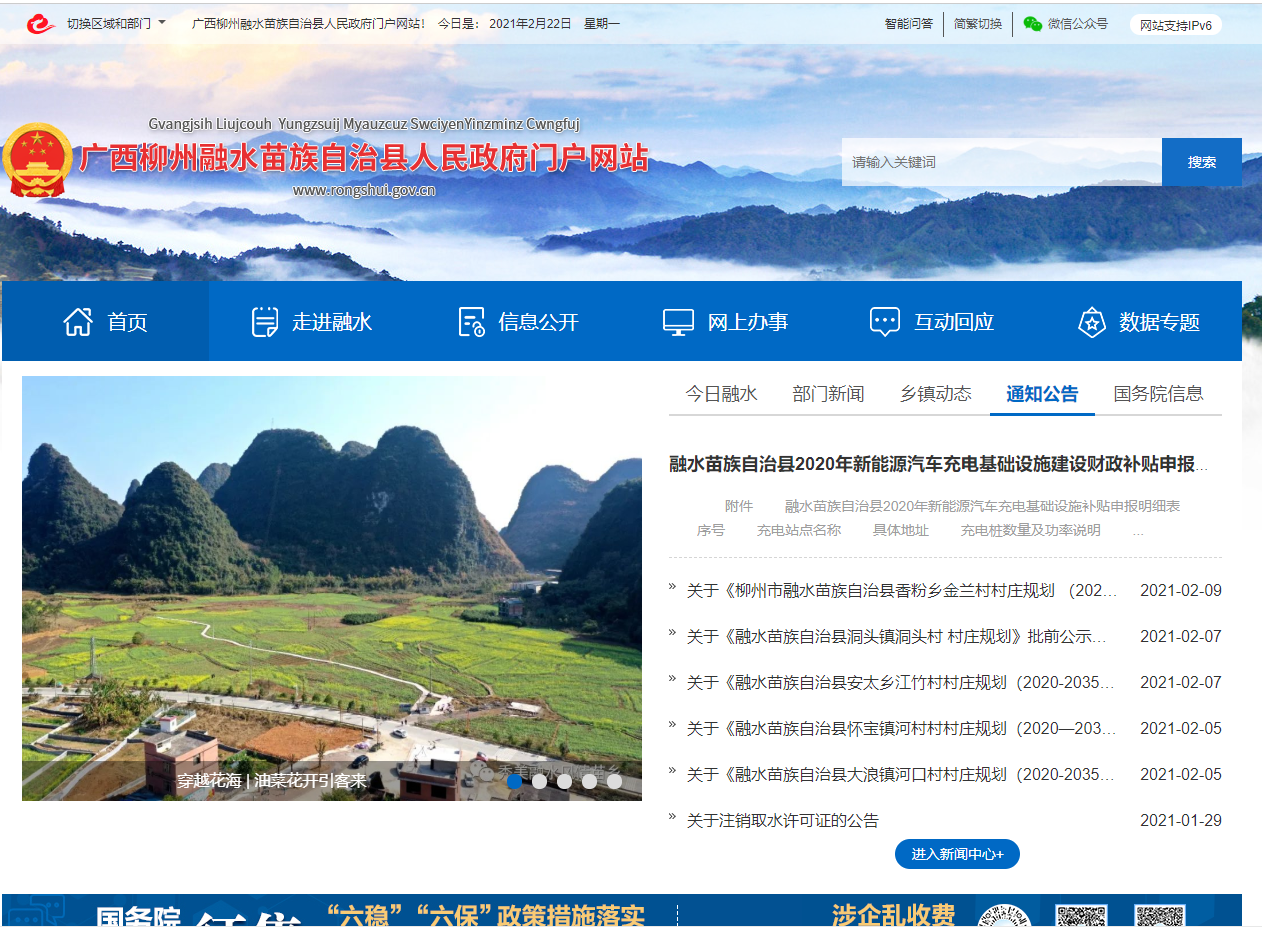Click the 信息公开 document icon
The image size is (1262, 927).
[471, 322]
